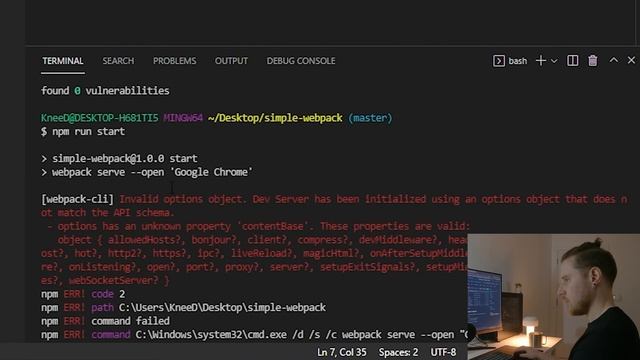Close the terminal panel

click(631, 60)
